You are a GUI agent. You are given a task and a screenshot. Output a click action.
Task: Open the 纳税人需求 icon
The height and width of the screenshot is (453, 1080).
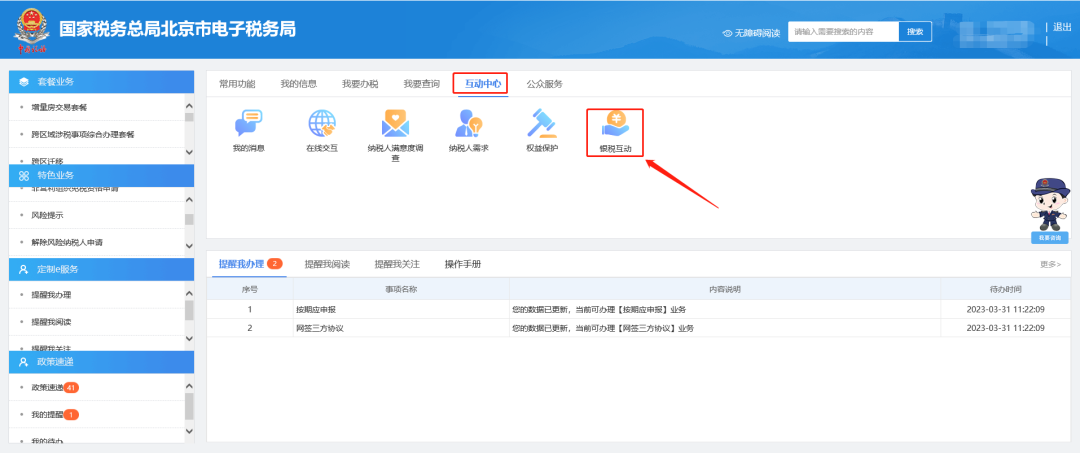point(469,123)
